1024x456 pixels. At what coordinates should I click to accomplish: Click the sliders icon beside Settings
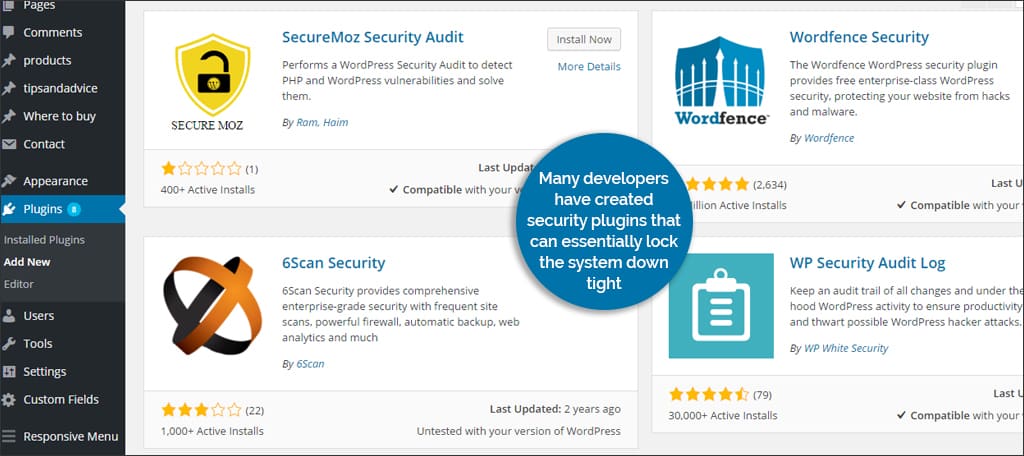(x=8, y=372)
